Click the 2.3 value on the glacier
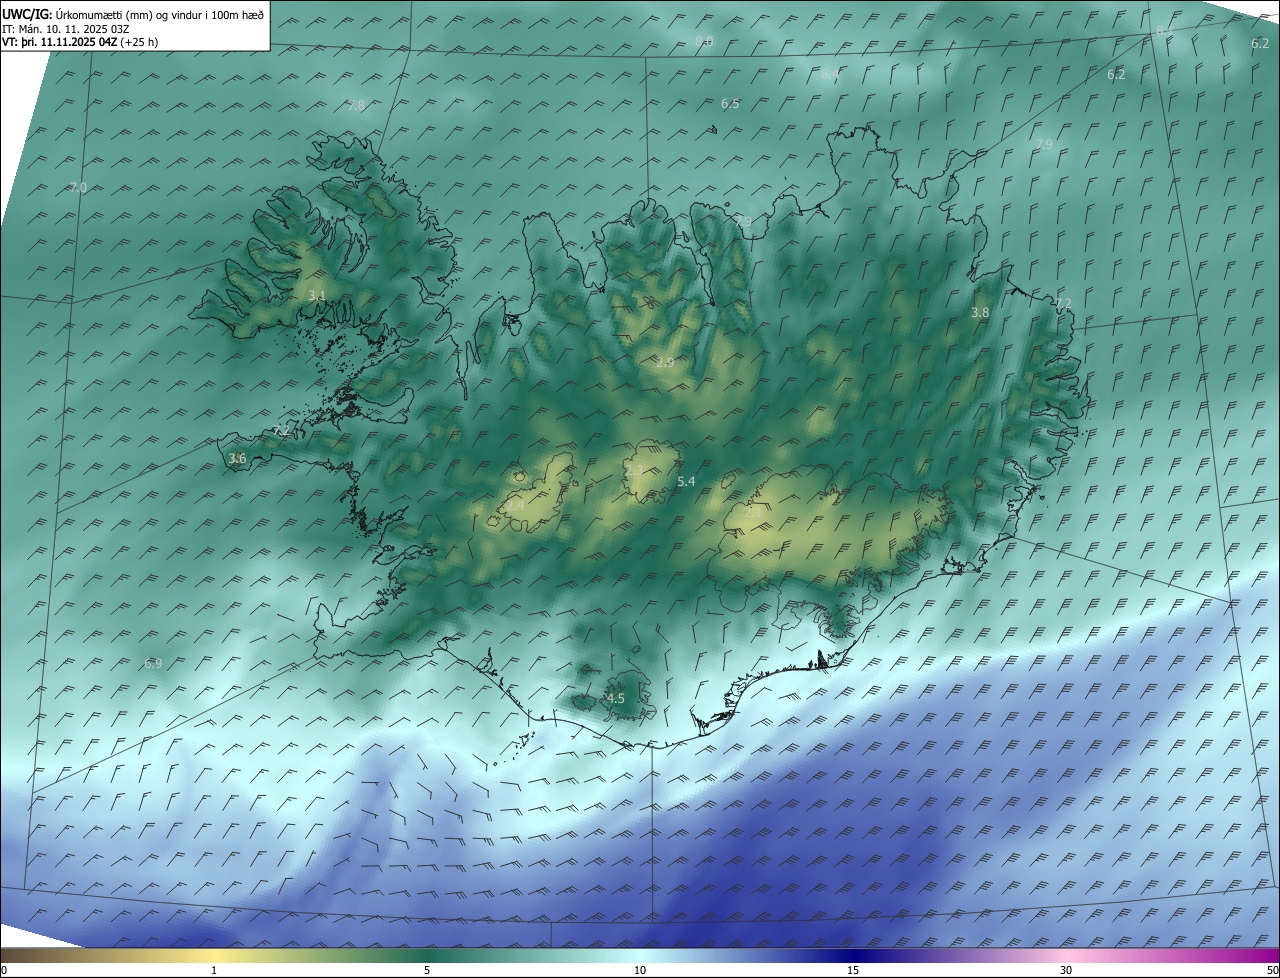This screenshot has width=1280, height=978. (634, 470)
